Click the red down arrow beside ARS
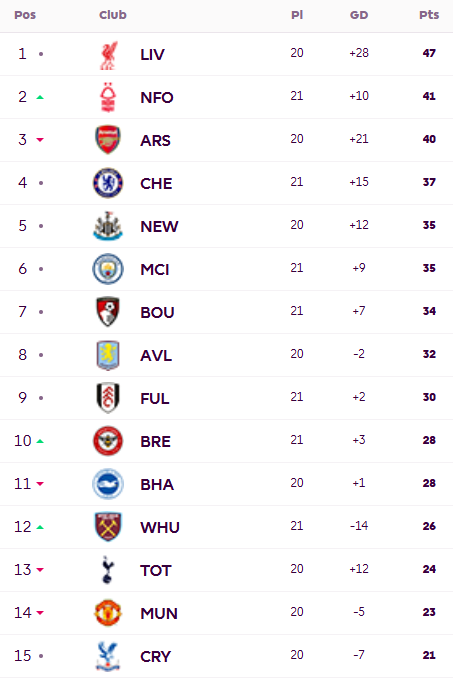This screenshot has height=678, width=453. click(x=40, y=140)
